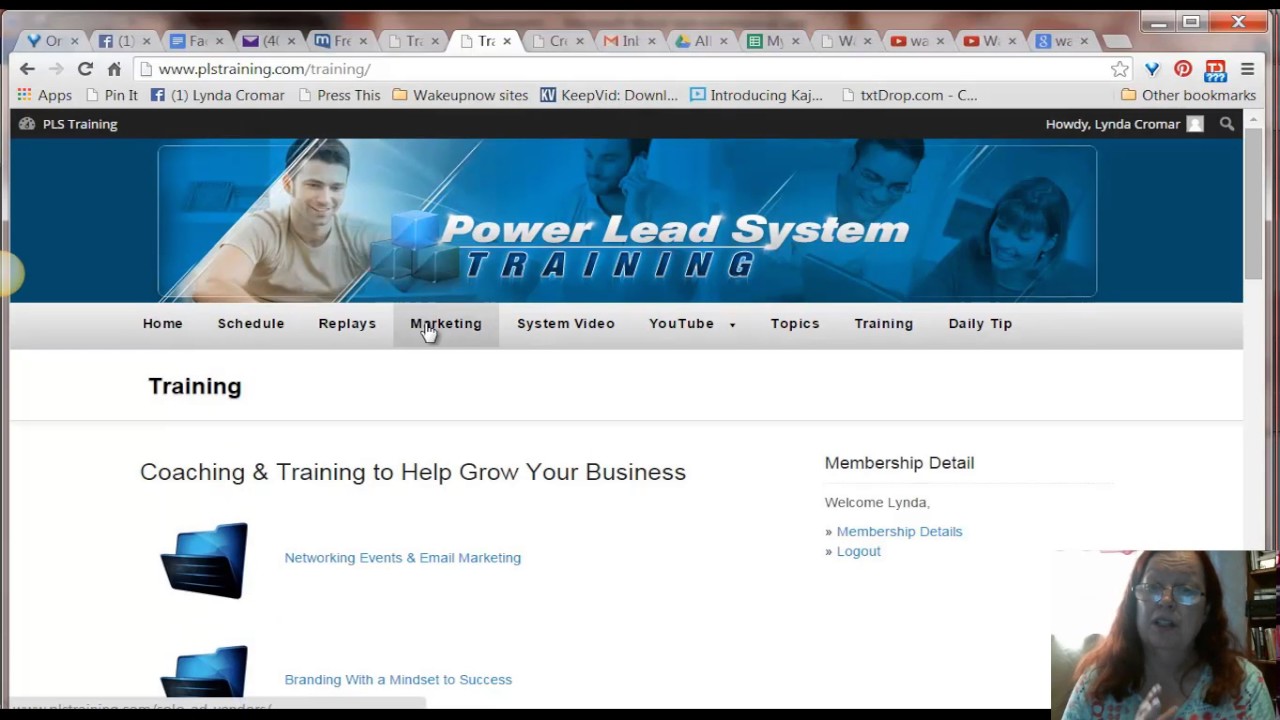The image size is (1280, 720).
Task: Switch to the Google Drive All tab
Action: (x=702, y=41)
